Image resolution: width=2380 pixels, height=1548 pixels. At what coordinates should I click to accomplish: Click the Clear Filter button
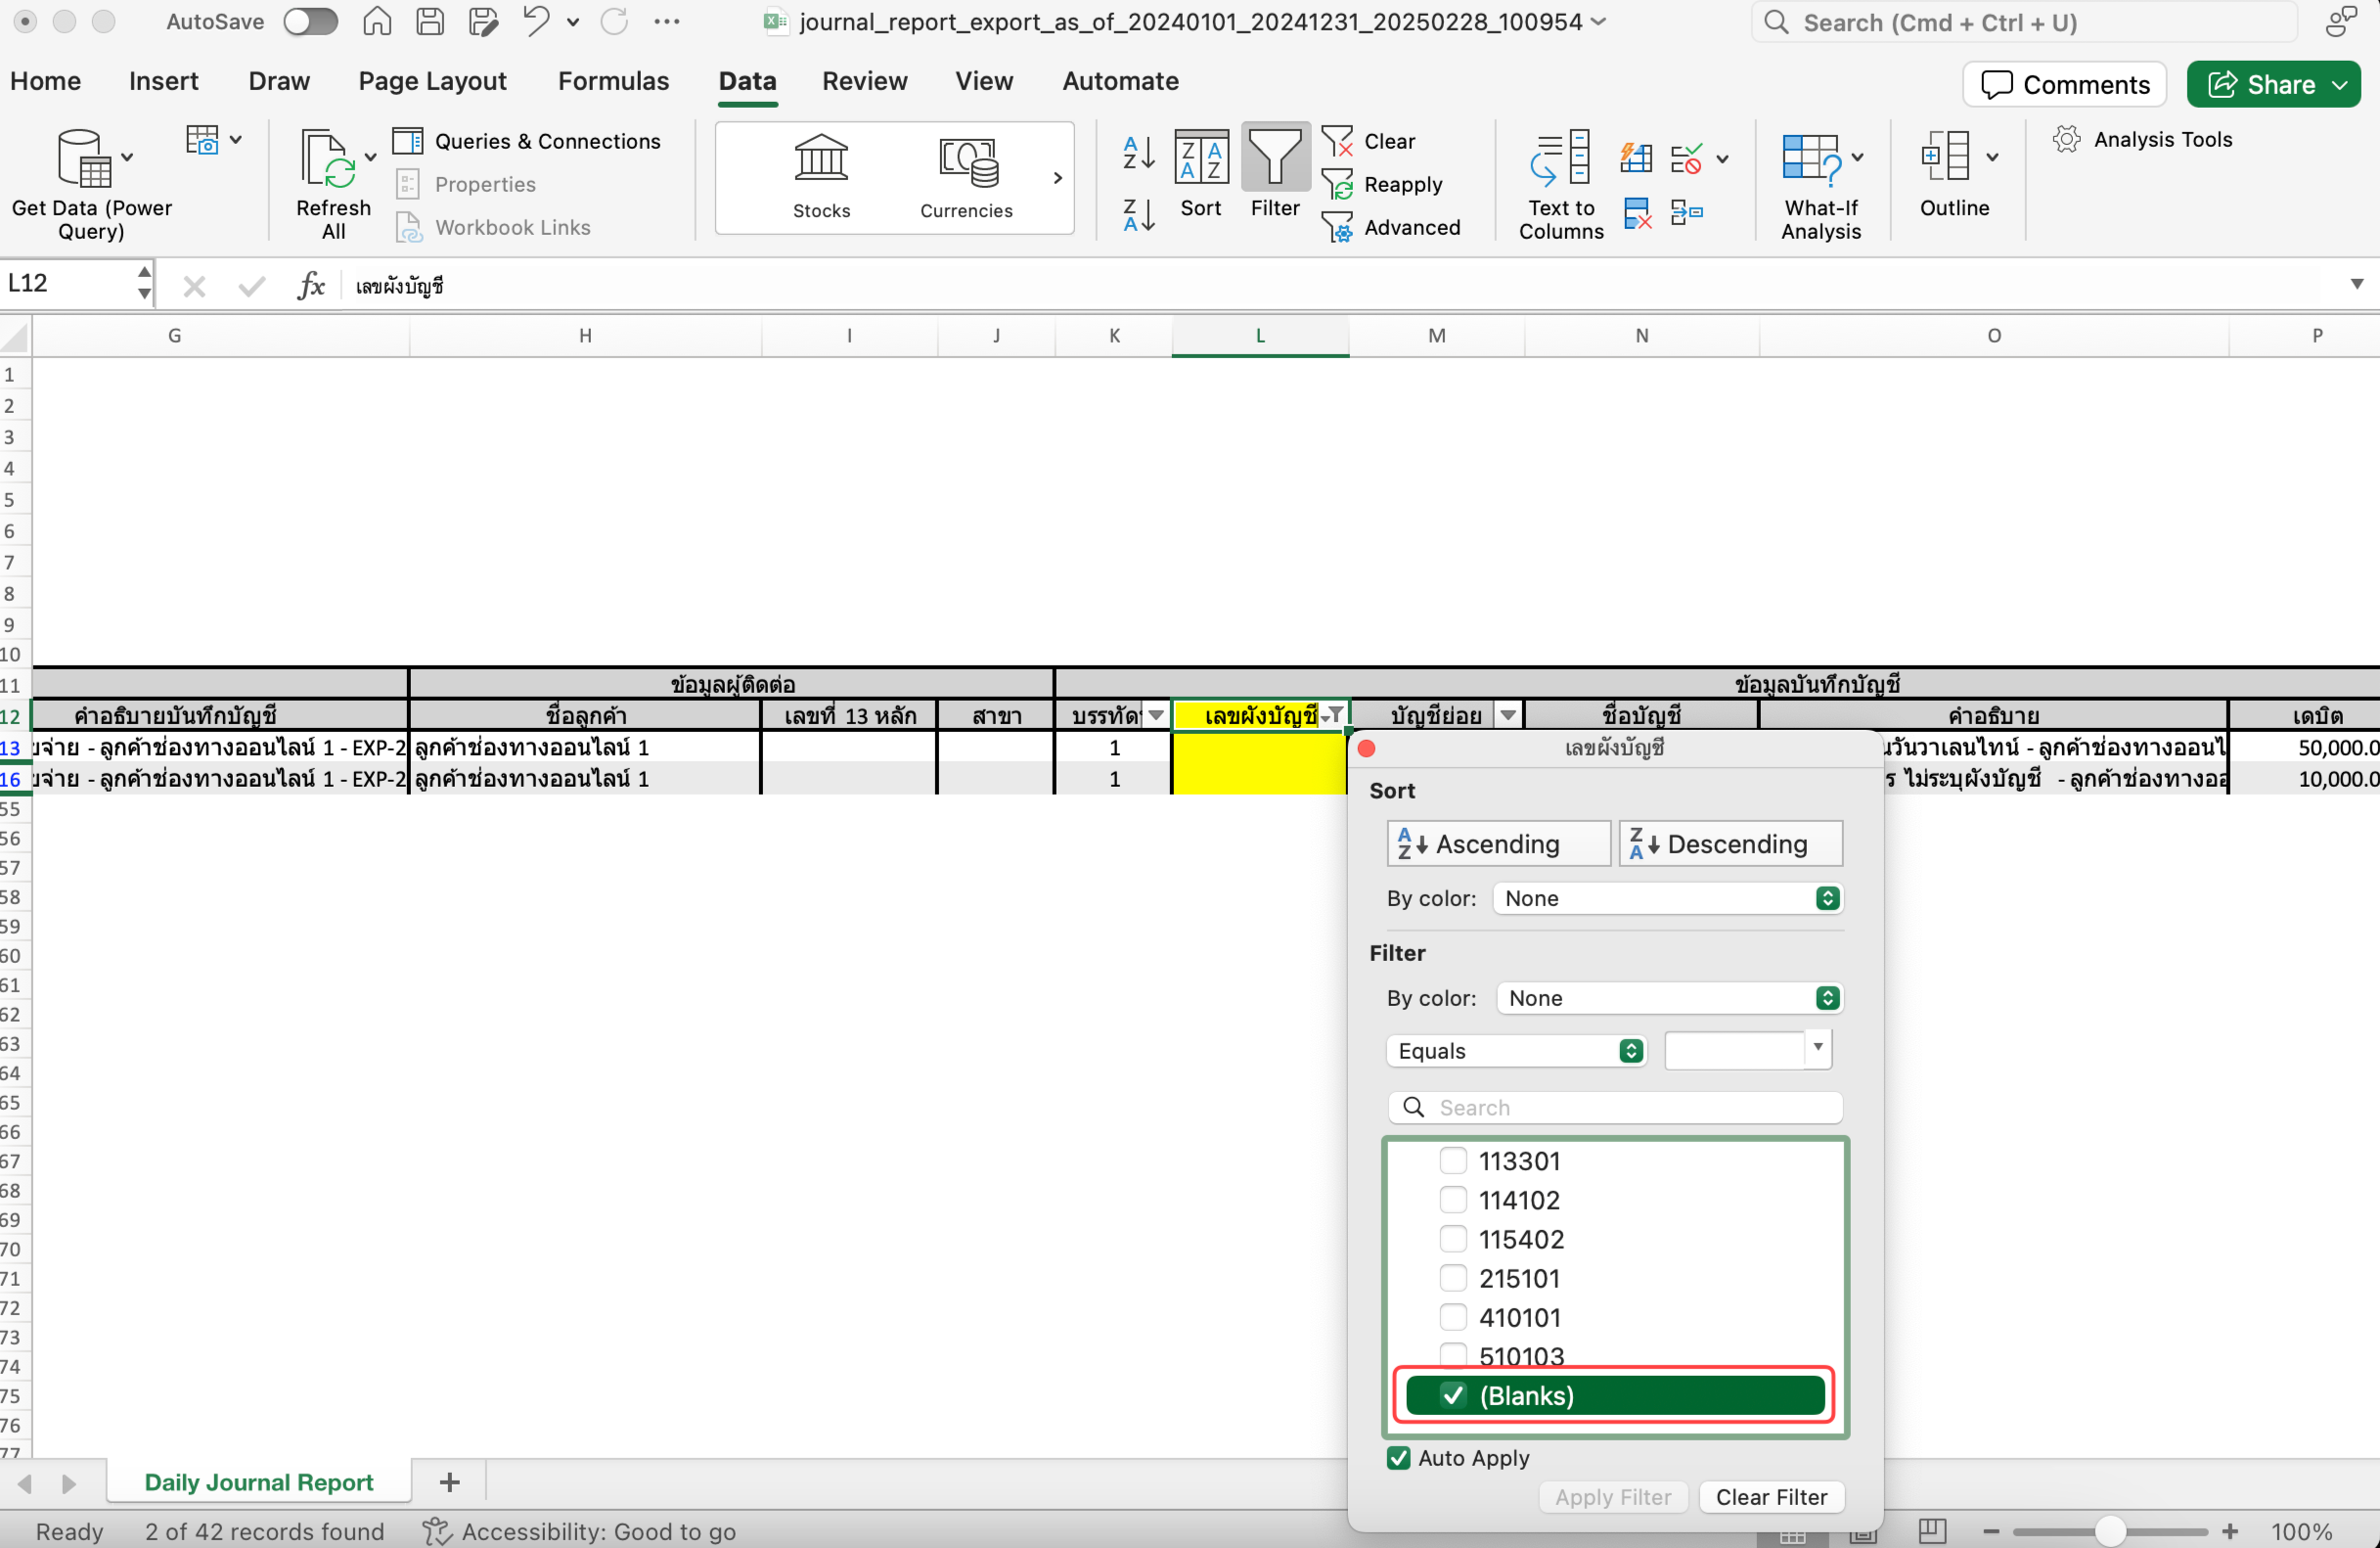1771,1496
